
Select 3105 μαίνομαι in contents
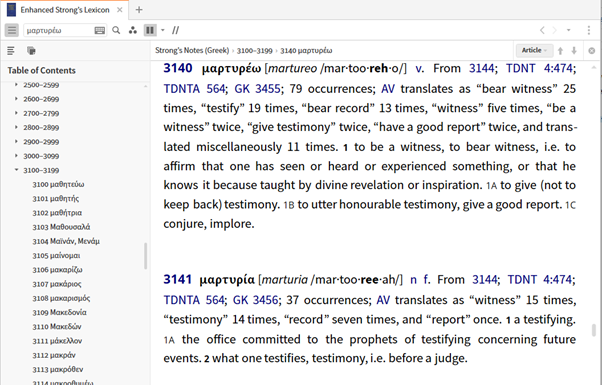coord(56,255)
